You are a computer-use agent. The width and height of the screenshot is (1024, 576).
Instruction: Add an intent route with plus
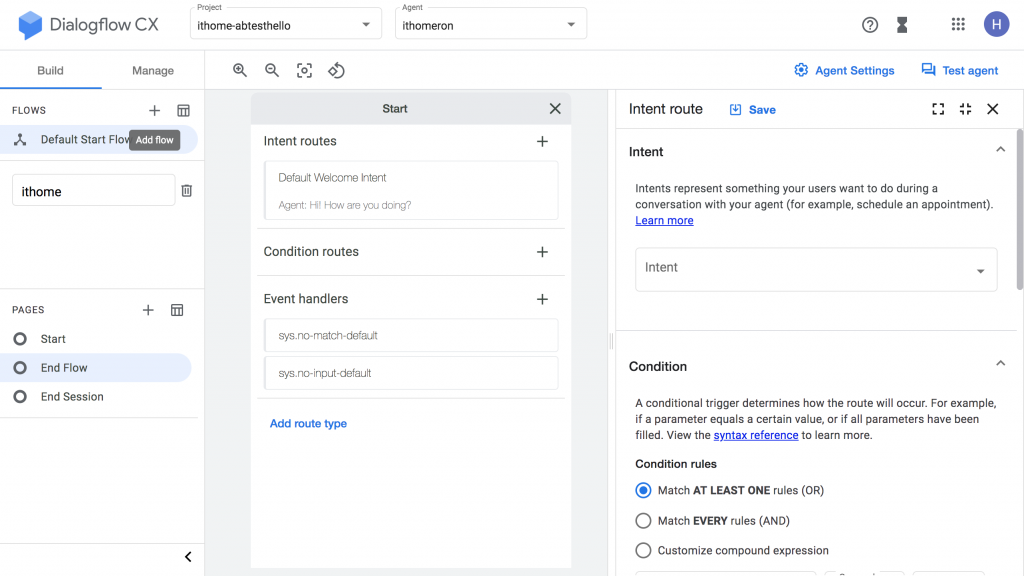coord(542,141)
